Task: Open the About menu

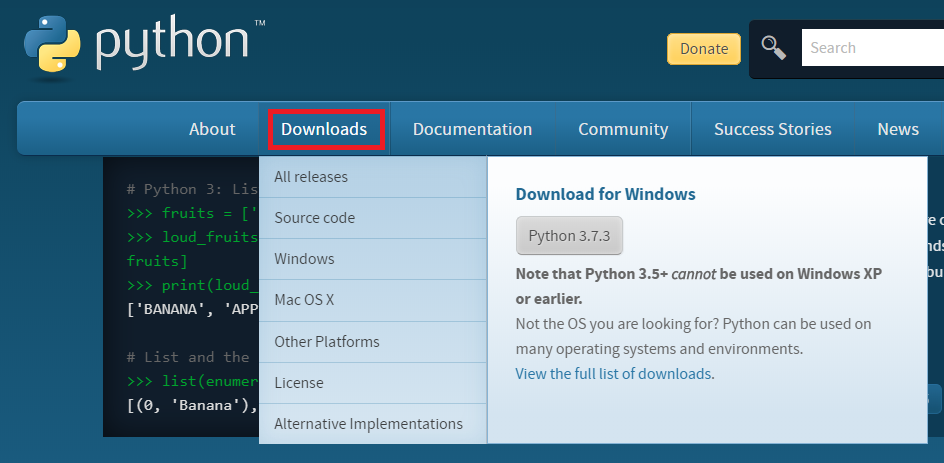Action: [212, 129]
